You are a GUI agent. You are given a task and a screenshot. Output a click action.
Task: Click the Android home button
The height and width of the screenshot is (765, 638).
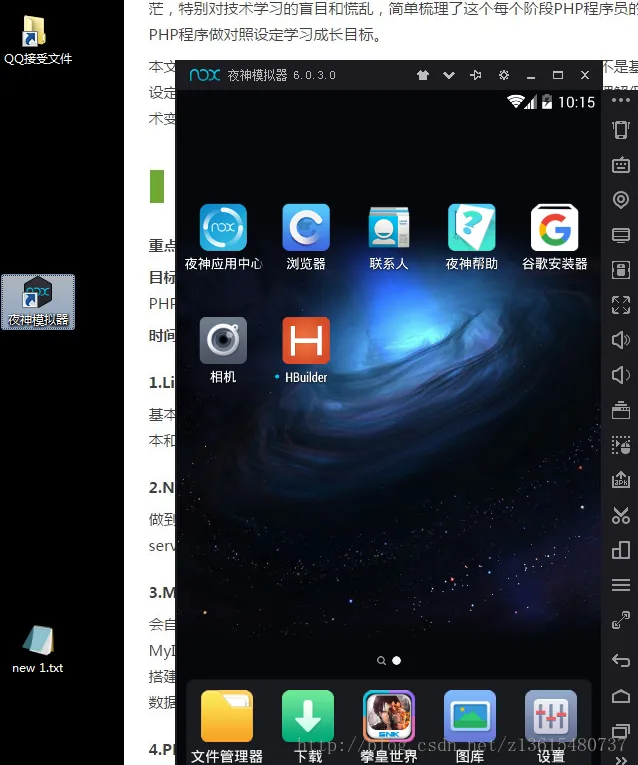coord(621,696)
